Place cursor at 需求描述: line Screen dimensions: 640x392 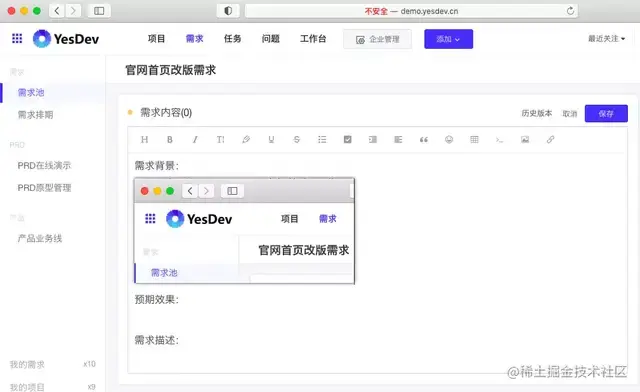tap(157, 340)
